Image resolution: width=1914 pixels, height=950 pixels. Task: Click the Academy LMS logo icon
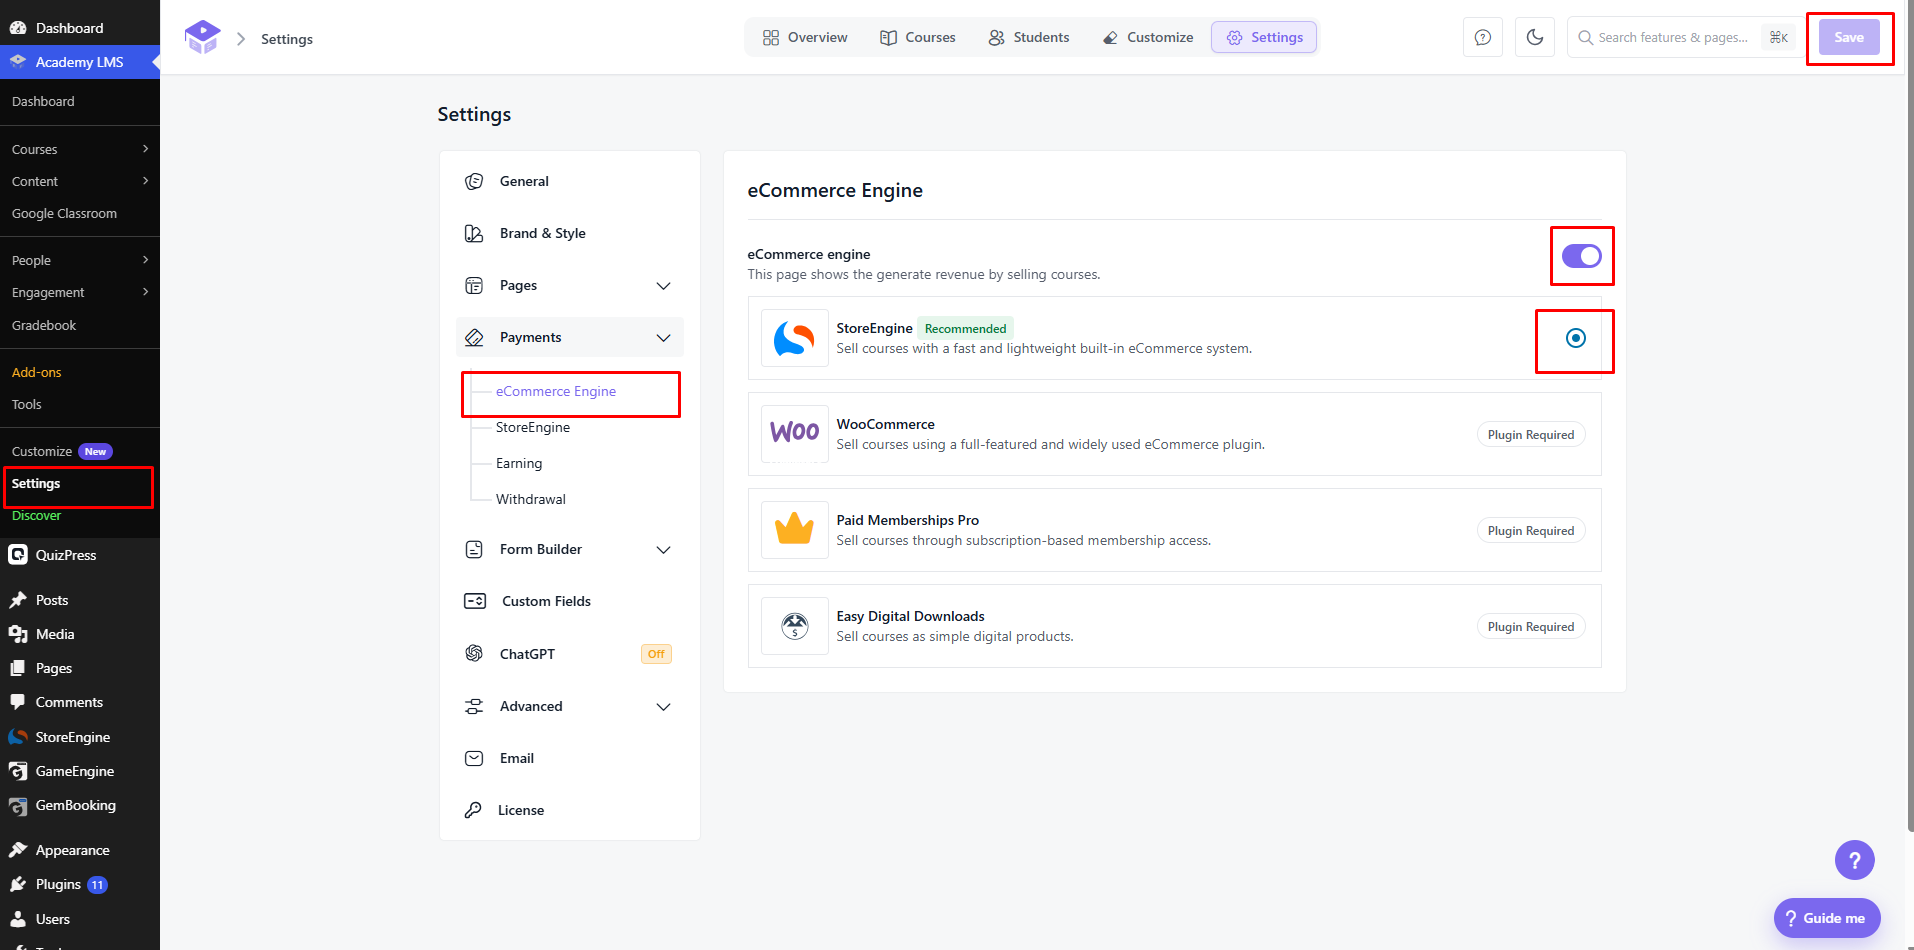tap(203, 37)
